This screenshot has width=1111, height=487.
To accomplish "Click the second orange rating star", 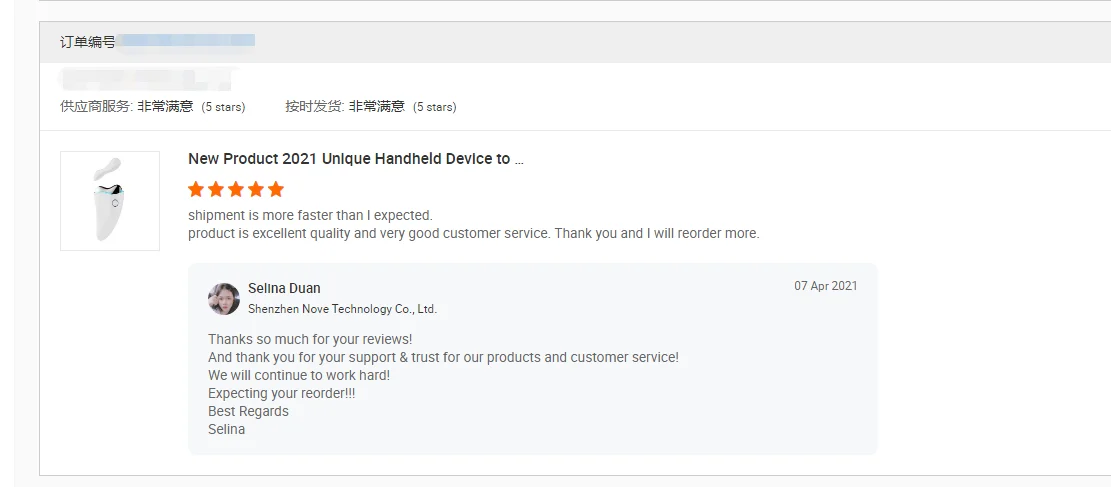I will 216,189.
